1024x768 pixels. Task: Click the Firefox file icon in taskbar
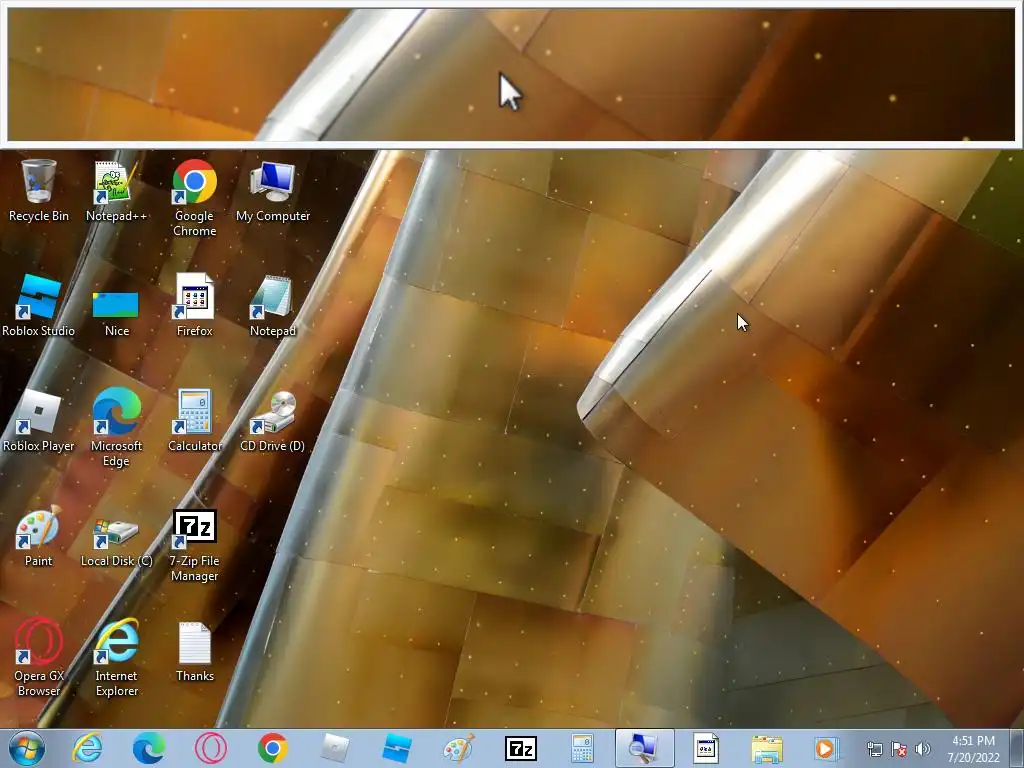tap(706, 748)
